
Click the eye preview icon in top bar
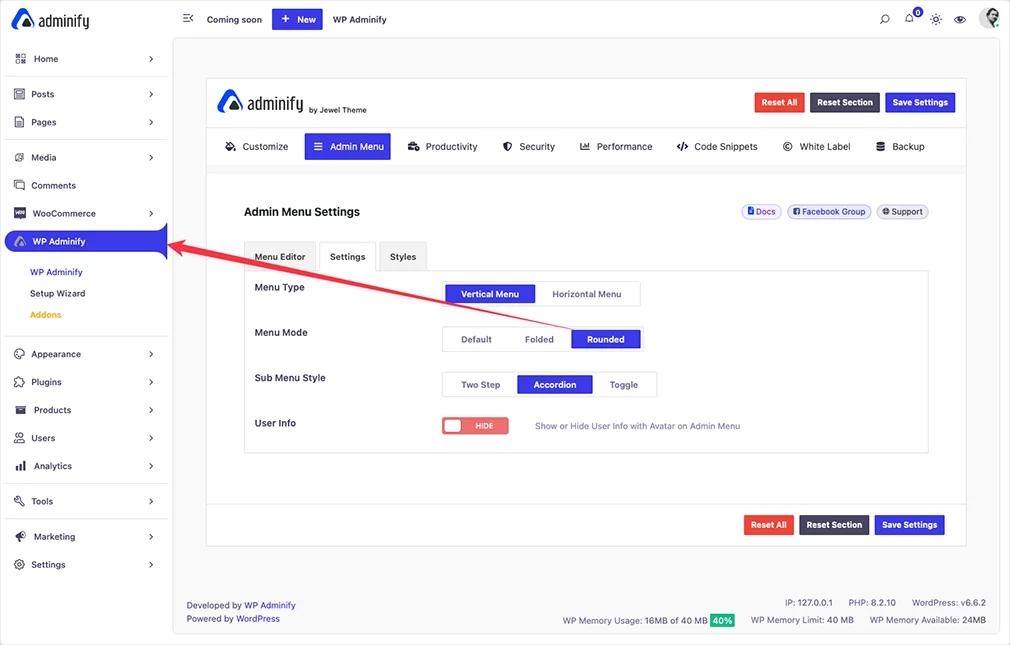[960, 19]
